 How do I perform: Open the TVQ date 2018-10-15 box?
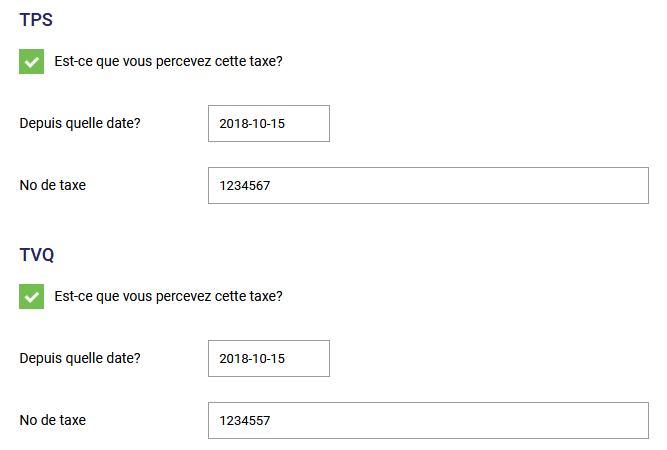coord(268,359)
